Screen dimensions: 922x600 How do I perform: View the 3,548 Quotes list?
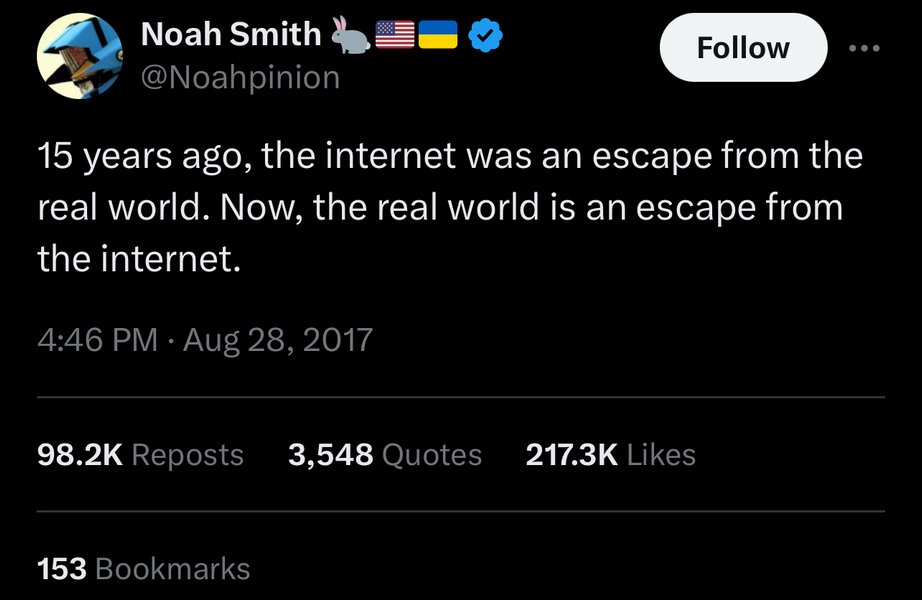pyautogui.click(x=385, y=455)
